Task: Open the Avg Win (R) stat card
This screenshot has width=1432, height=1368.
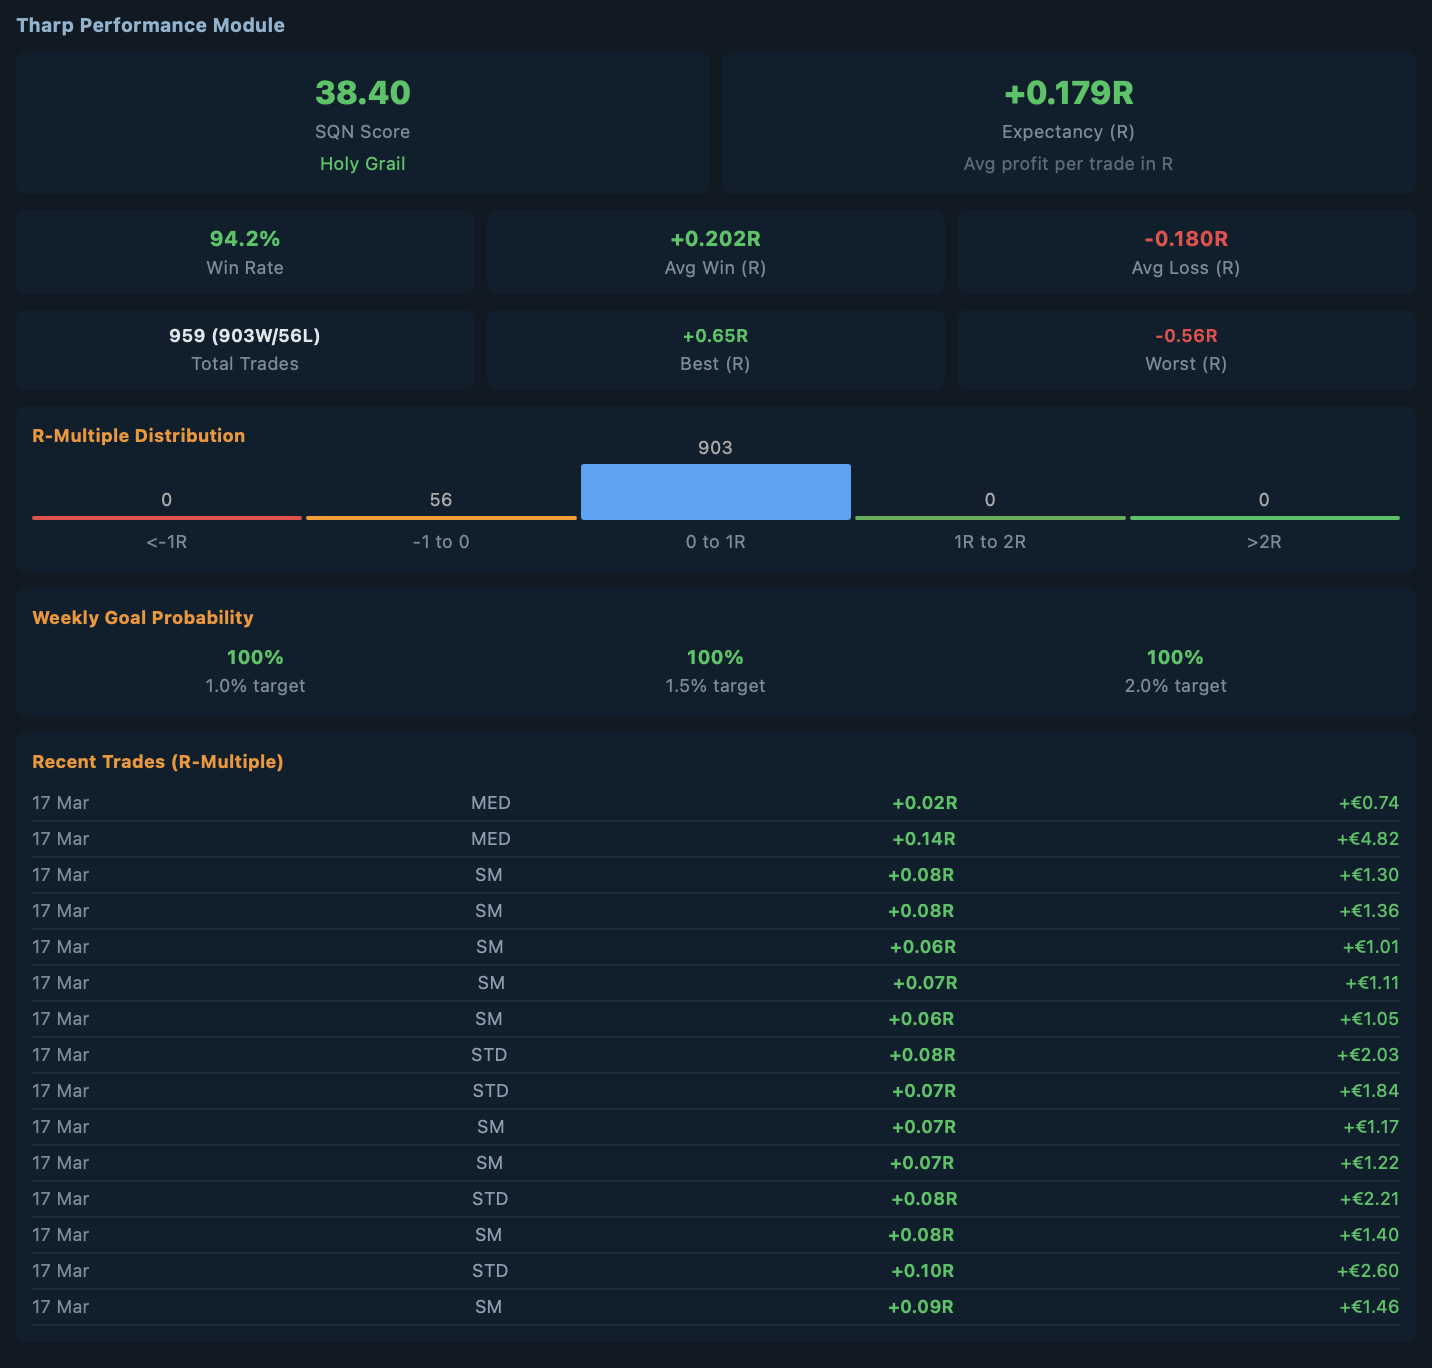Action: pos(714,251)
